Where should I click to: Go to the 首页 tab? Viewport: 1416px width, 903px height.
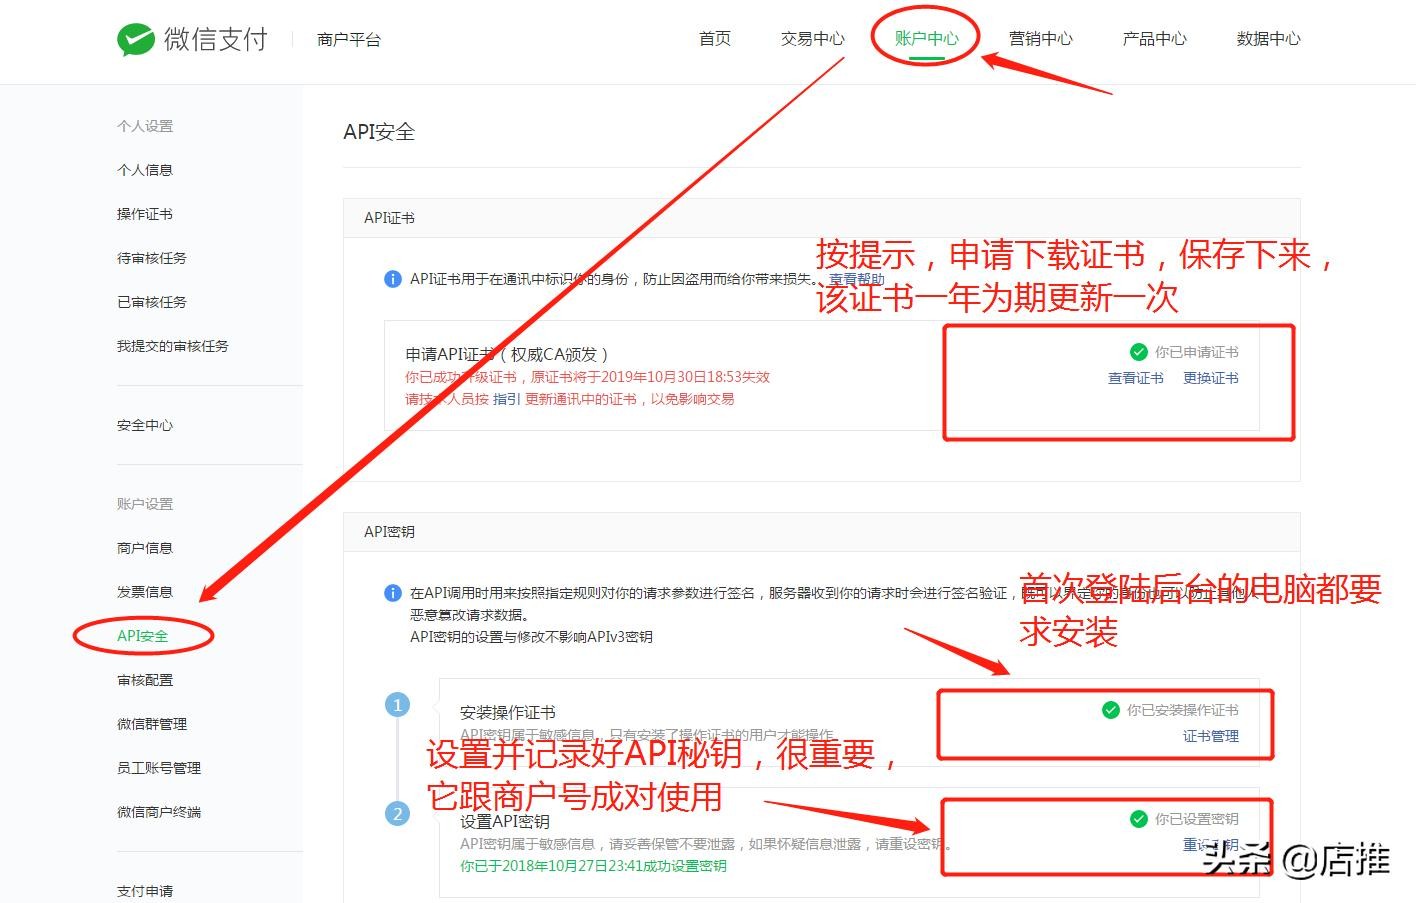coord(714,39)
